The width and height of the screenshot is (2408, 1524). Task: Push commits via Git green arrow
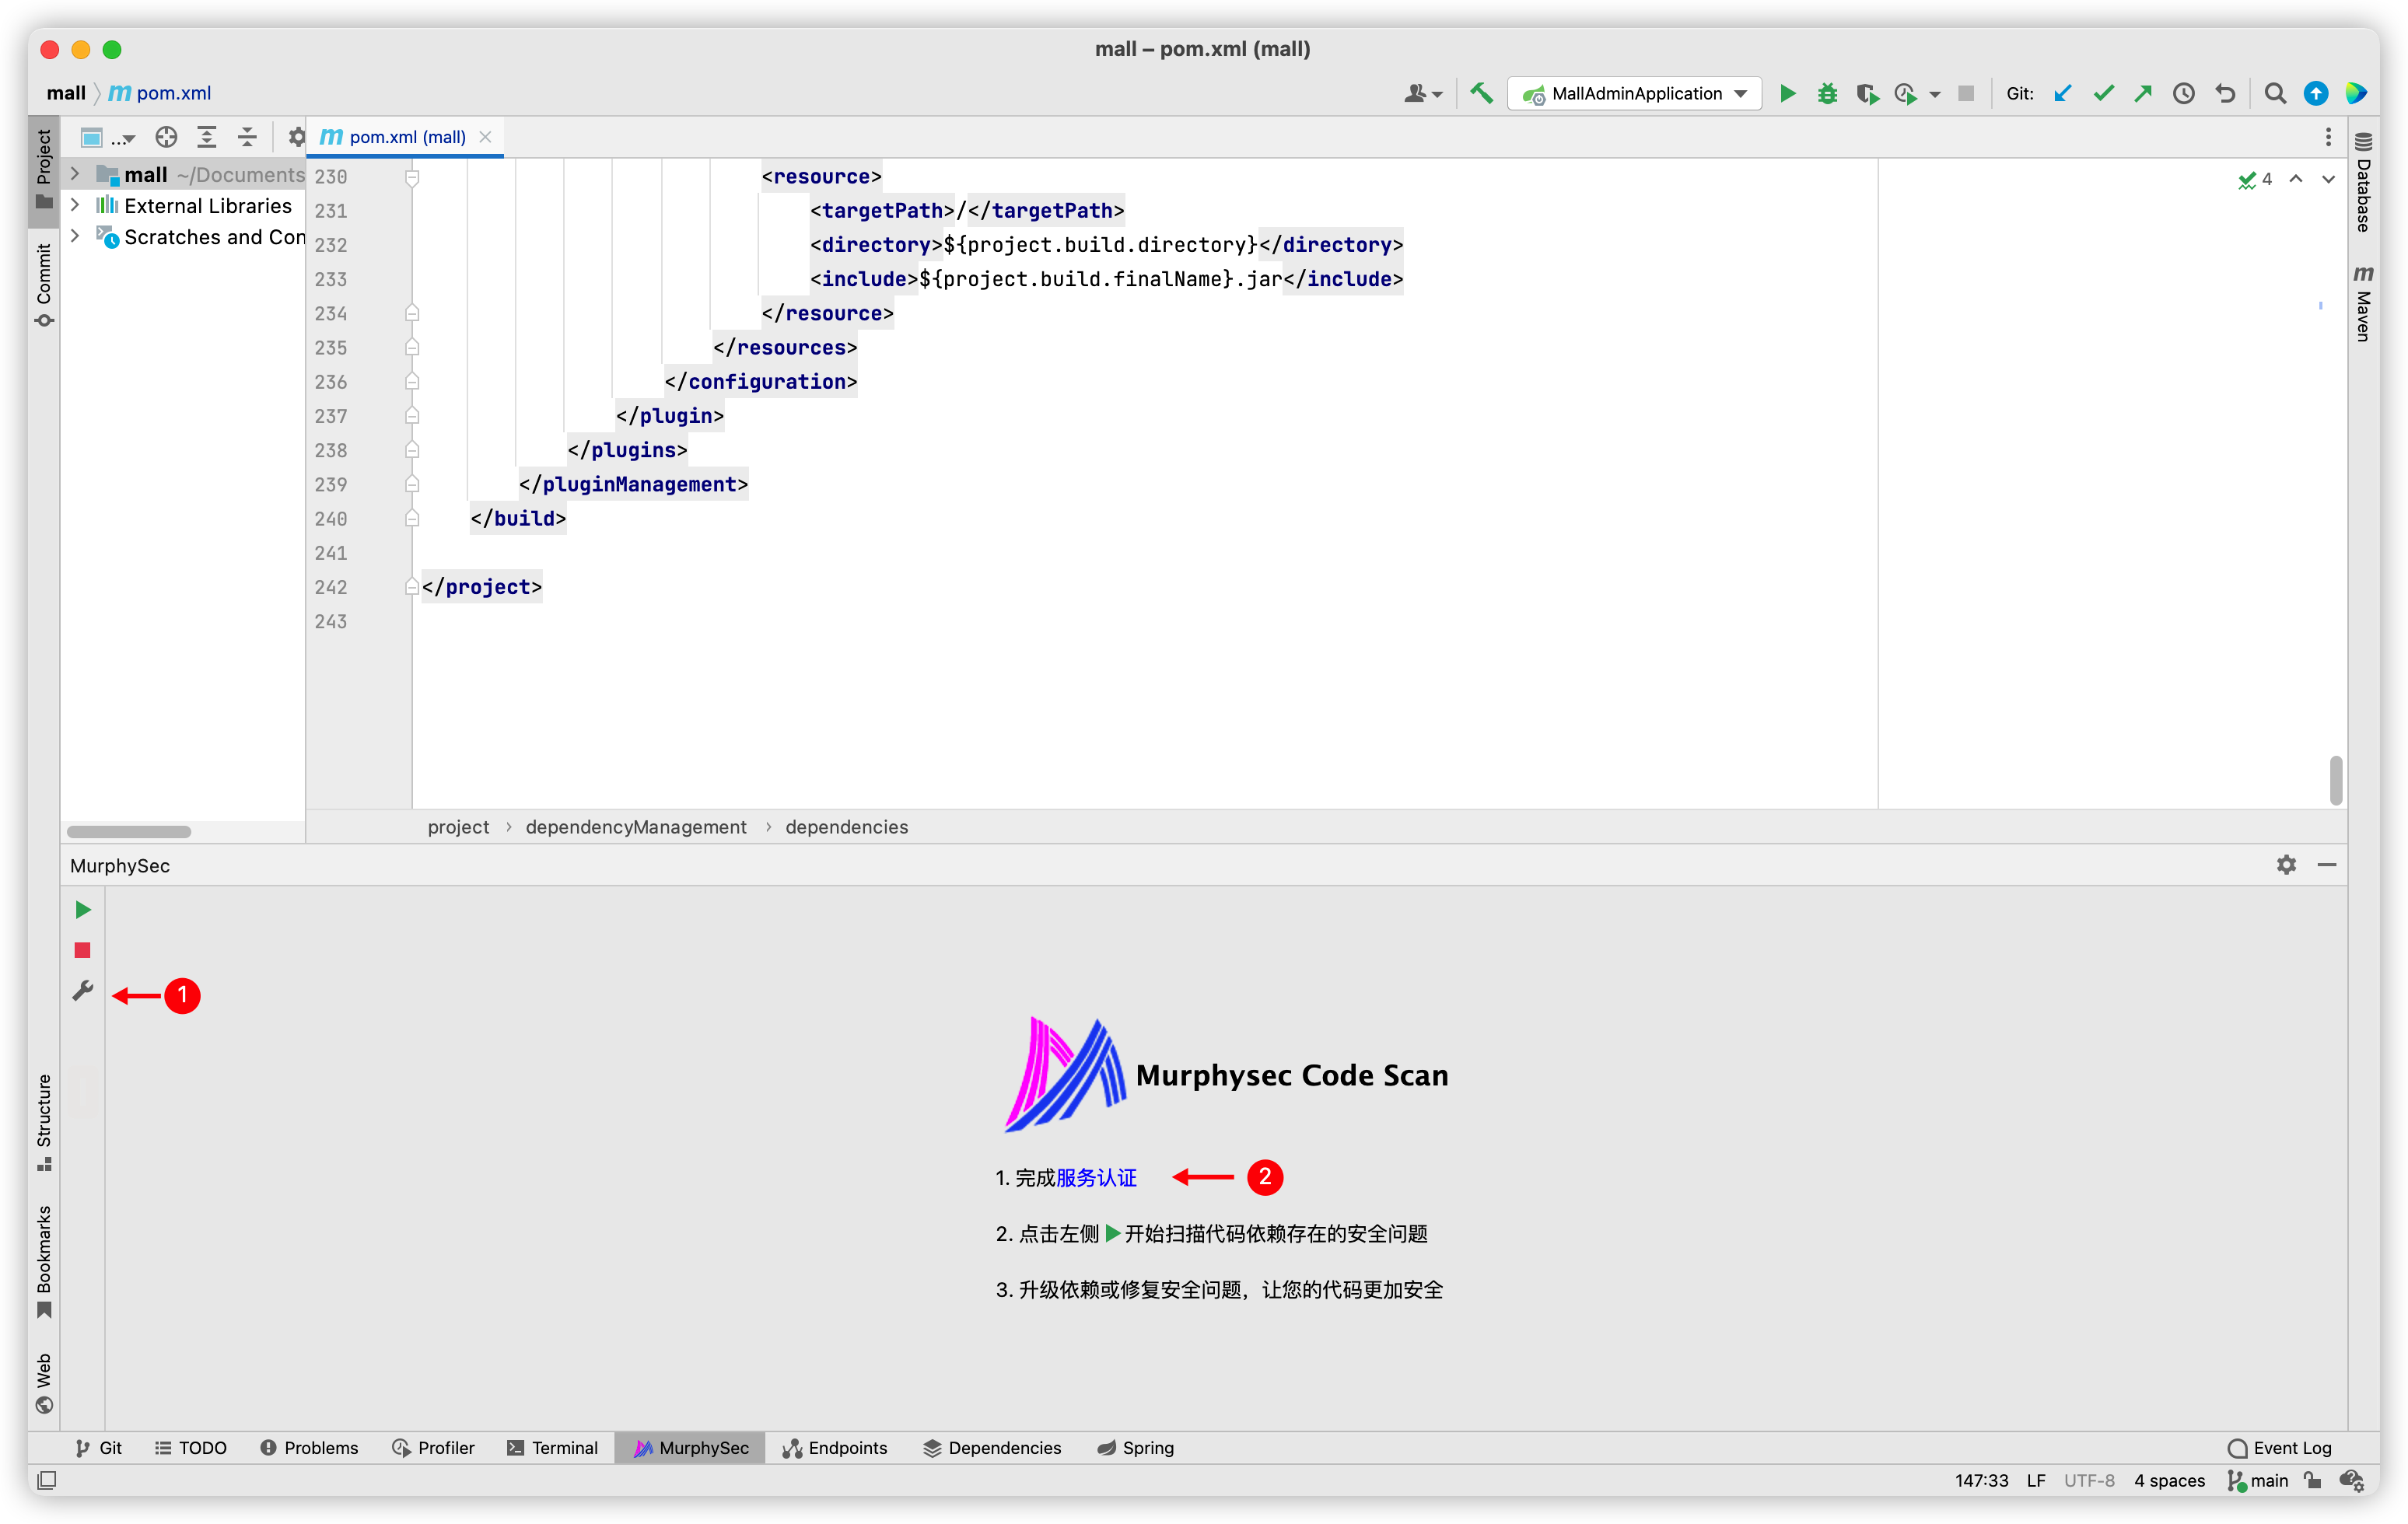tap(2143, 93)
